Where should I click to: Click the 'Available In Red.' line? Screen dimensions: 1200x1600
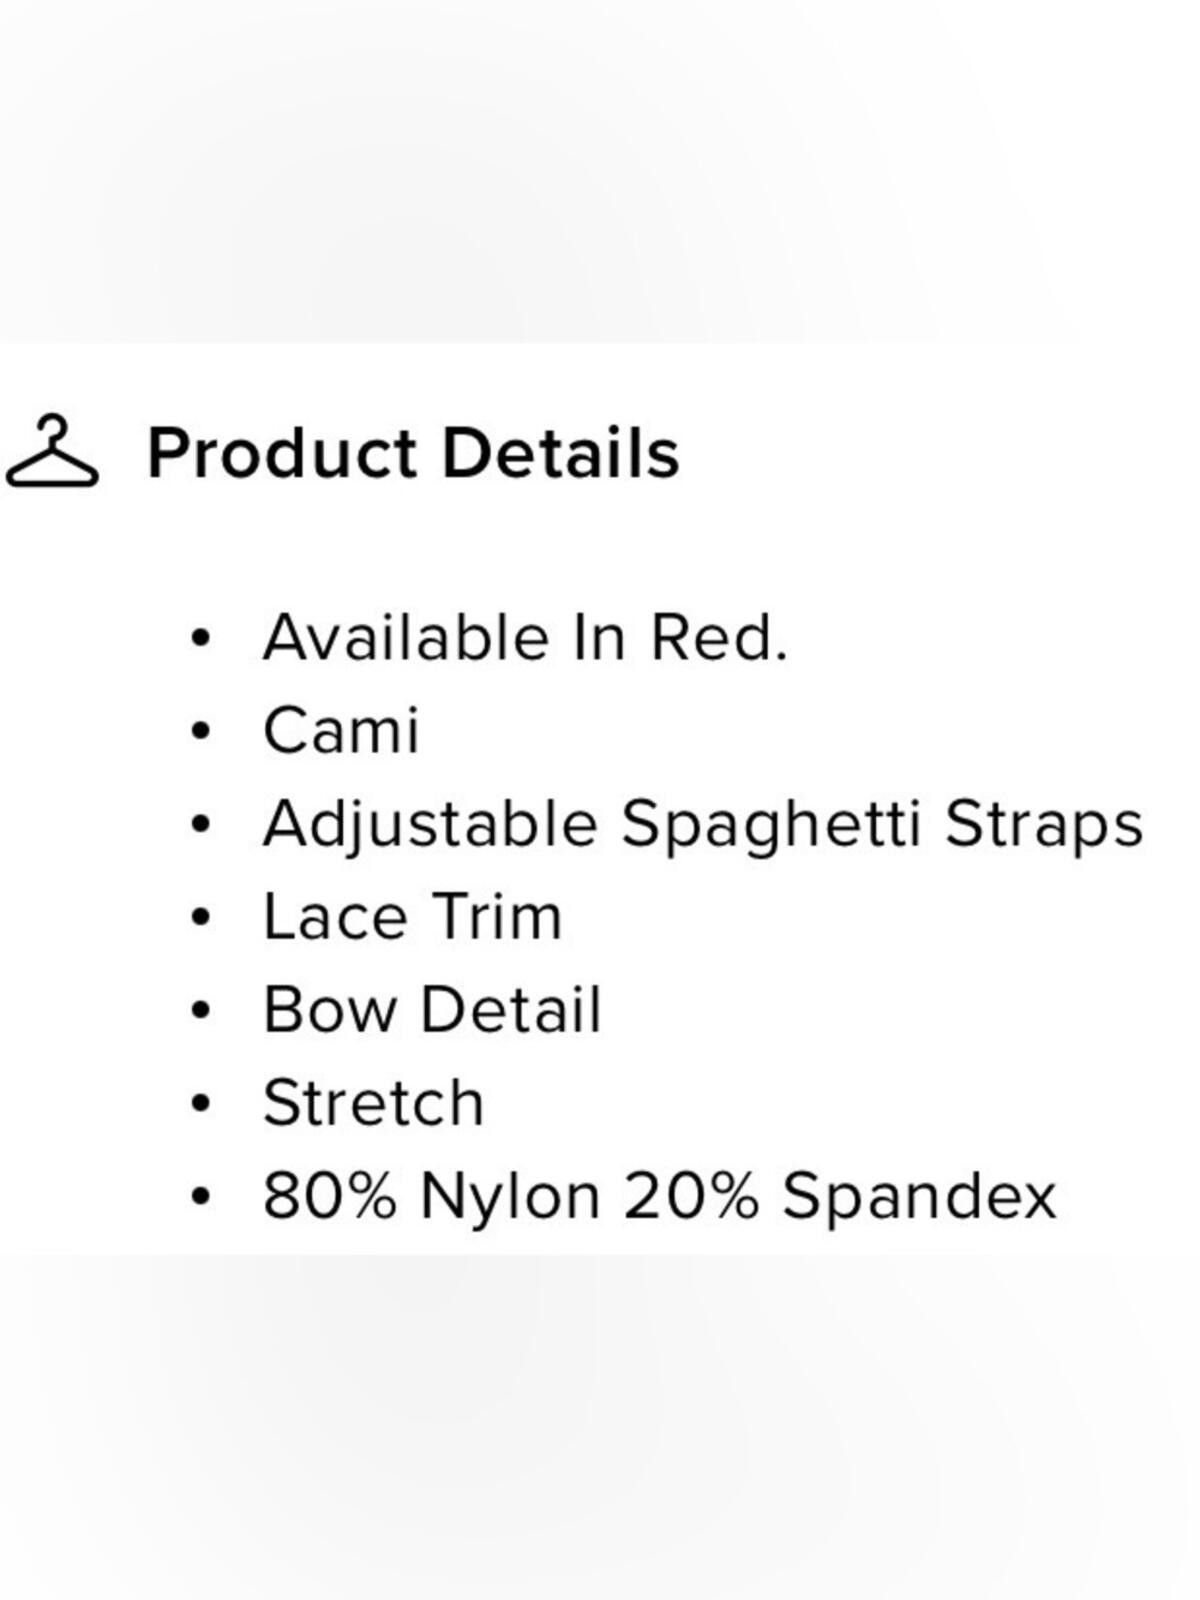525,638
